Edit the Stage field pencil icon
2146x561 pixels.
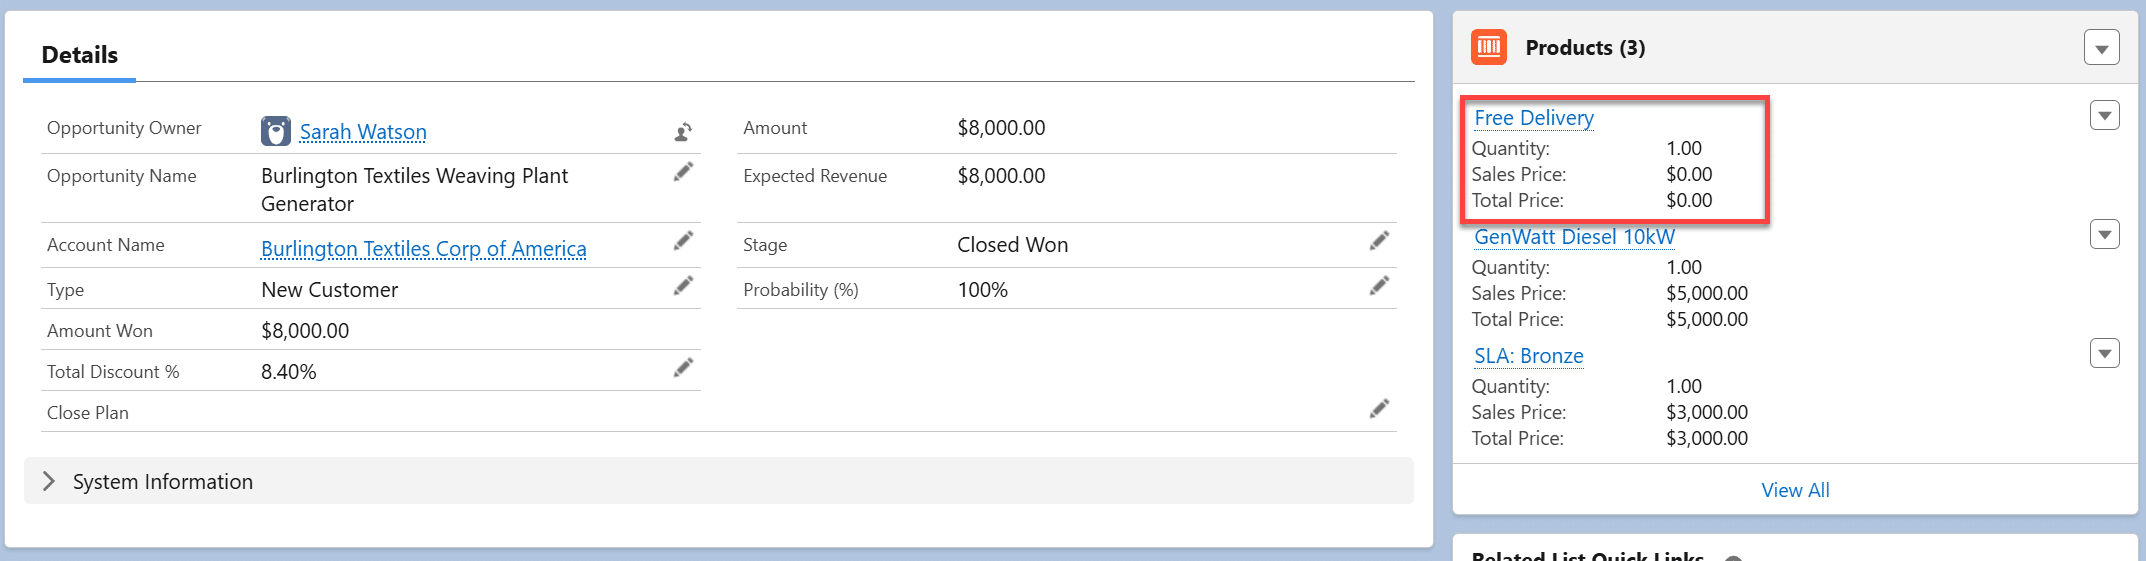pos(1379,241)
